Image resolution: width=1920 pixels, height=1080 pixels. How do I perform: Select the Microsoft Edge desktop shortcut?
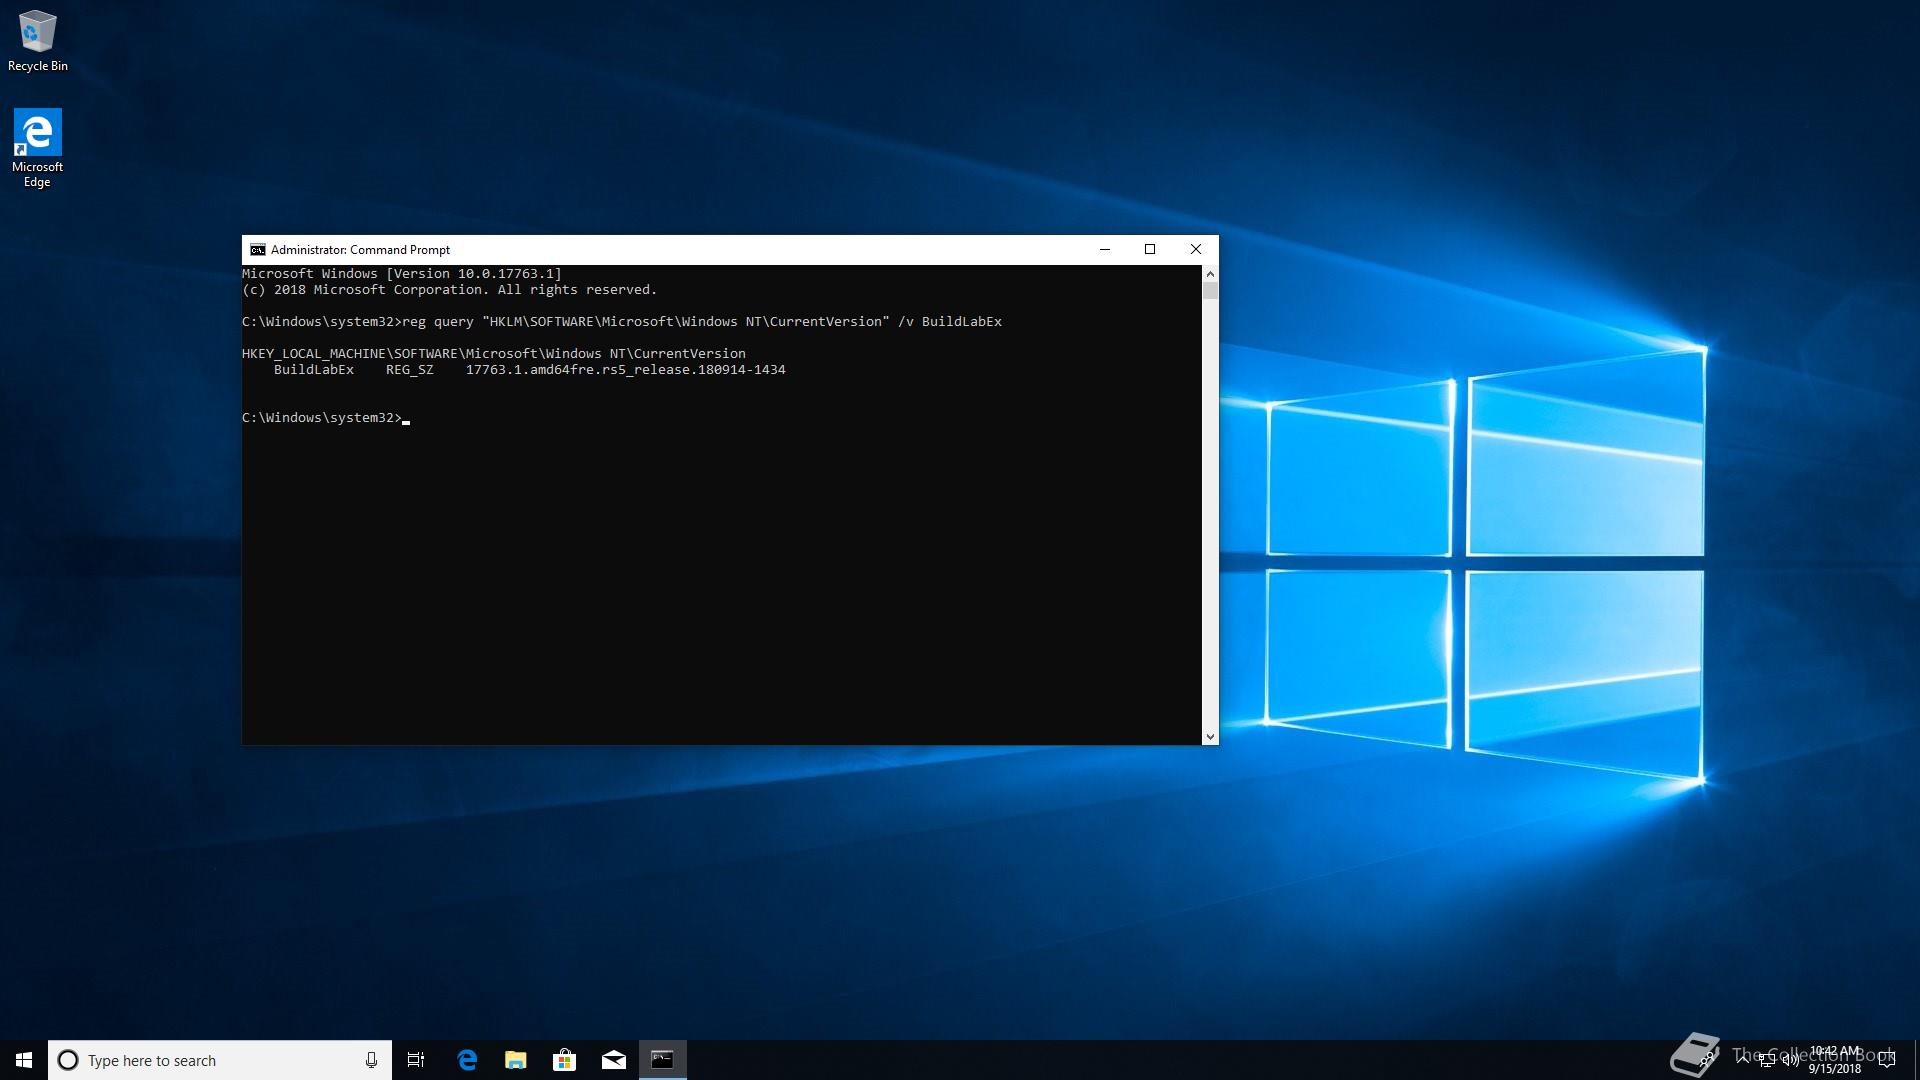37,148
